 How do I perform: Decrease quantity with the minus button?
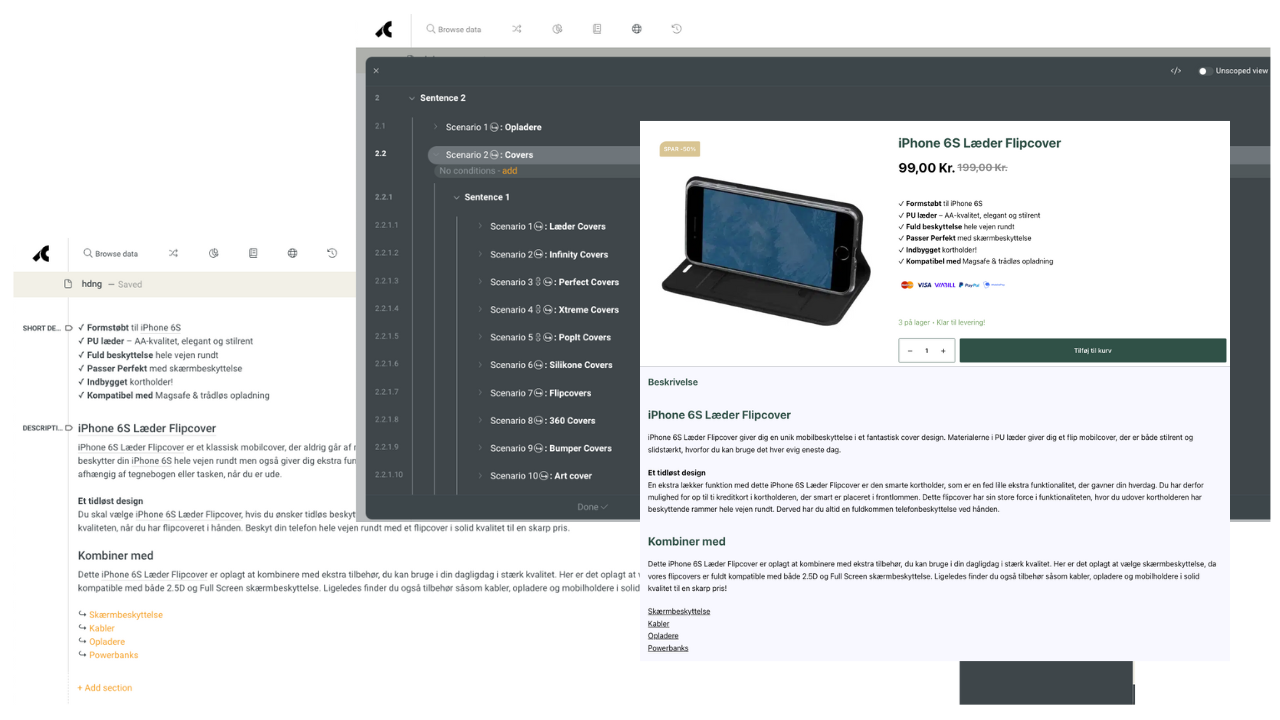(x=910, y=351)
